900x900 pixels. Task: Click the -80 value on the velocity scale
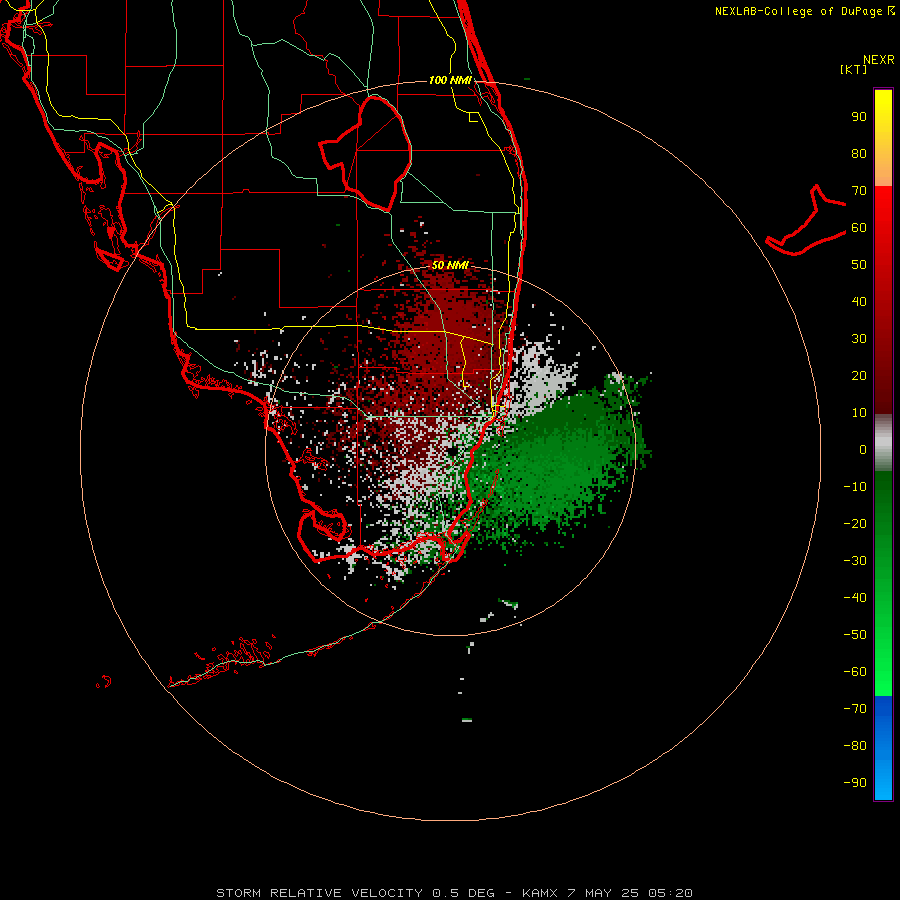coord(855,746)
